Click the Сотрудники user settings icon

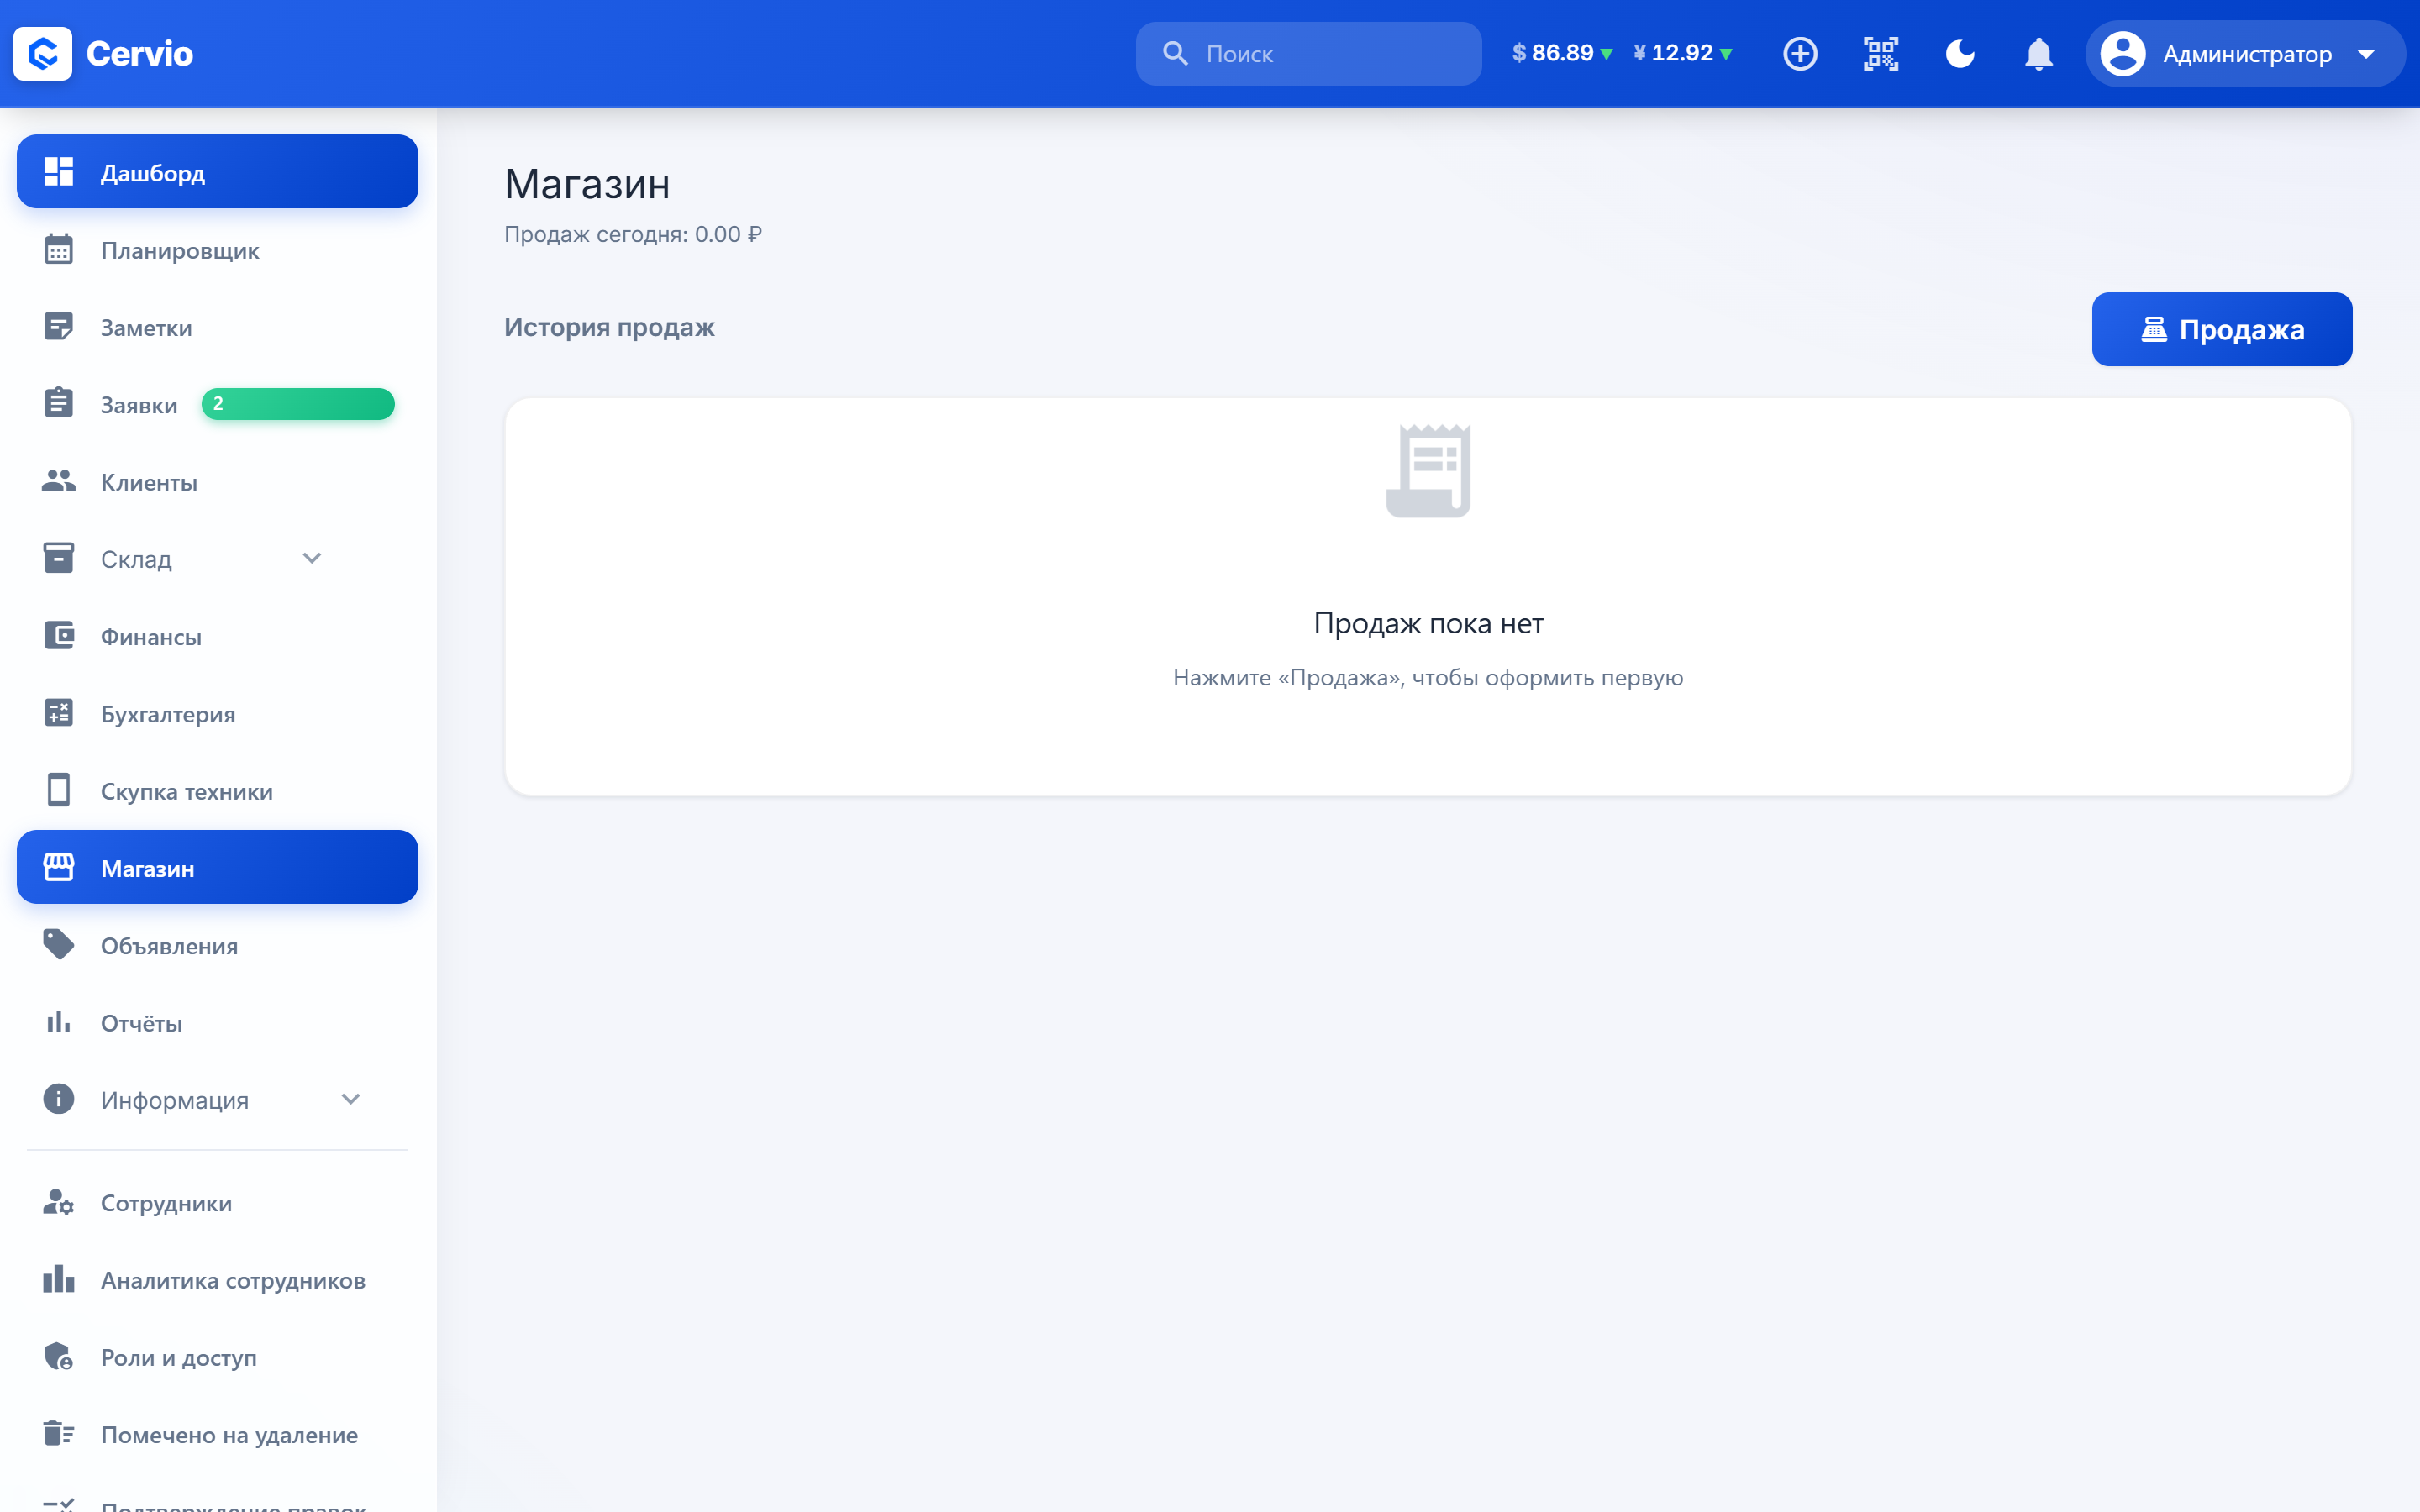click(x=58, y=1202)
